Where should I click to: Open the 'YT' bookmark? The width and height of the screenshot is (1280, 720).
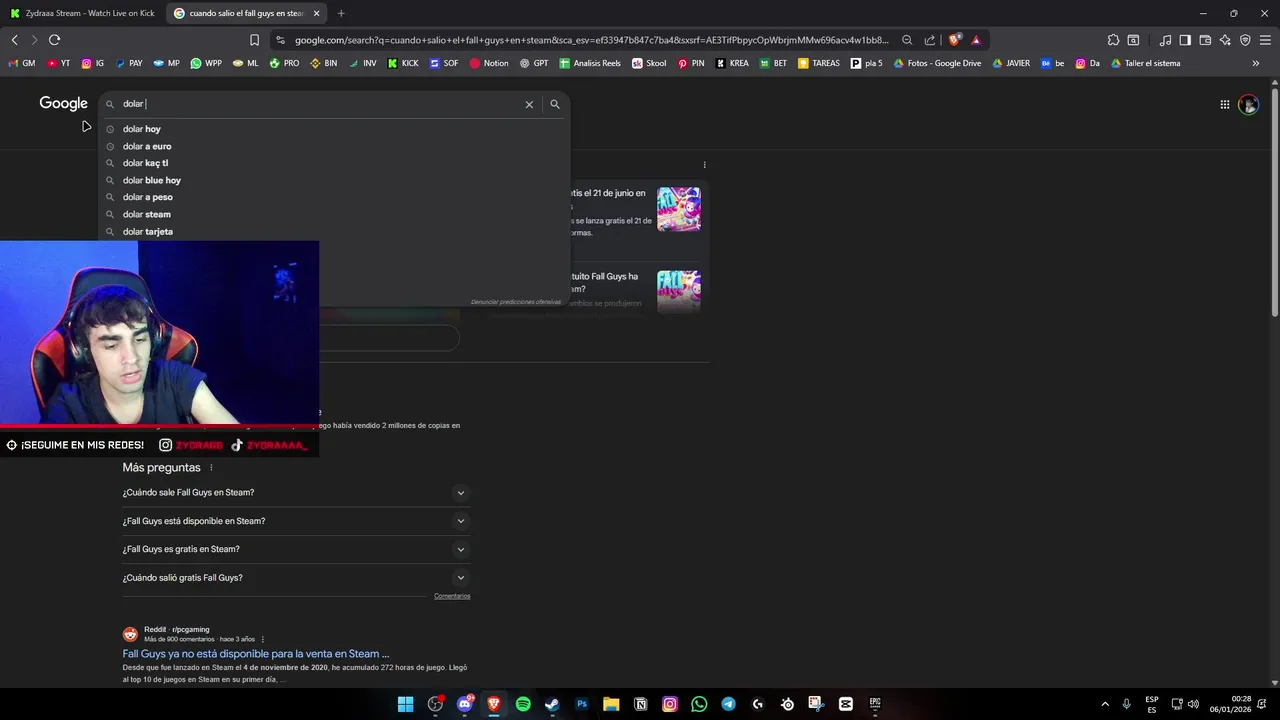pyautogui.click(x=59, y=63)
